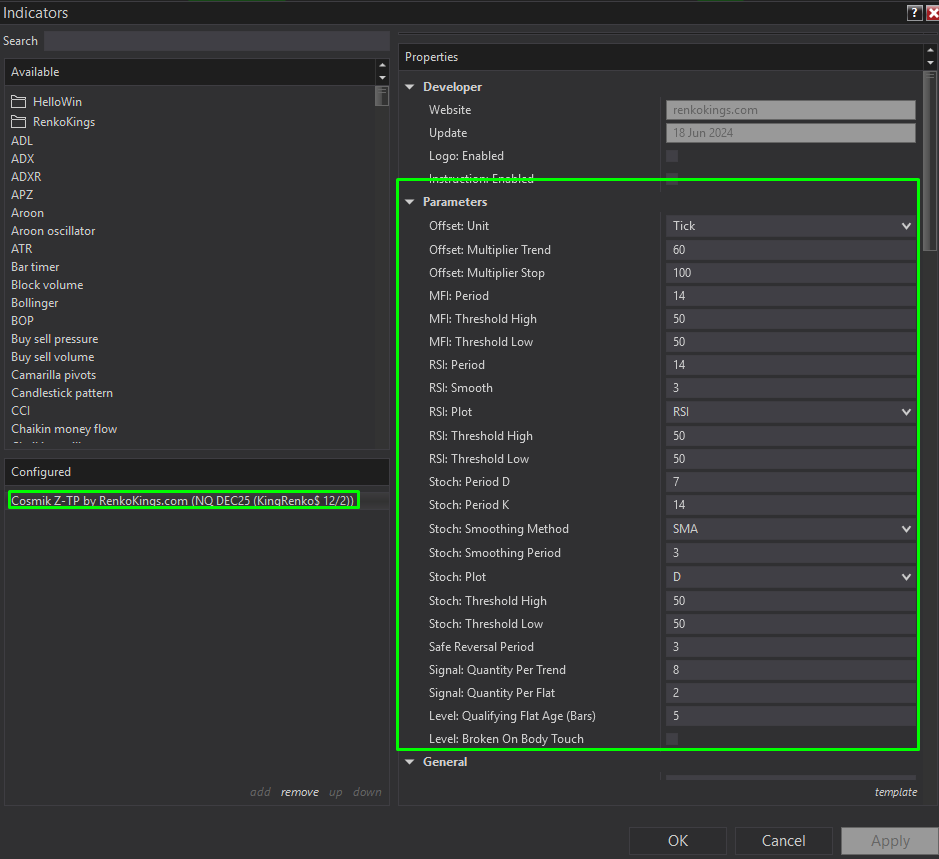Collapse the Parameters section arrow
939x859 pixels.
[x=410, y=202]
